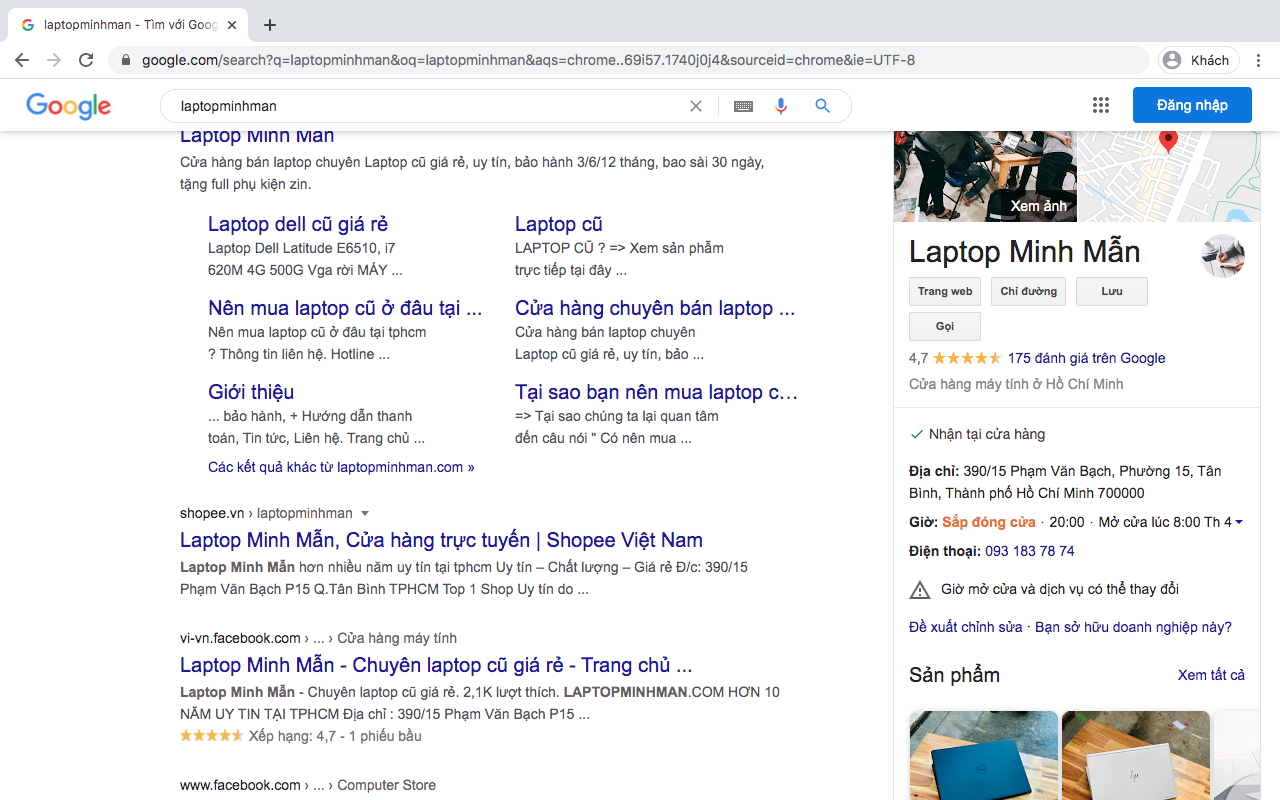Open the Giới thiệu sitelink
The height and width of the screenshot is (800, 1280).
251,392
